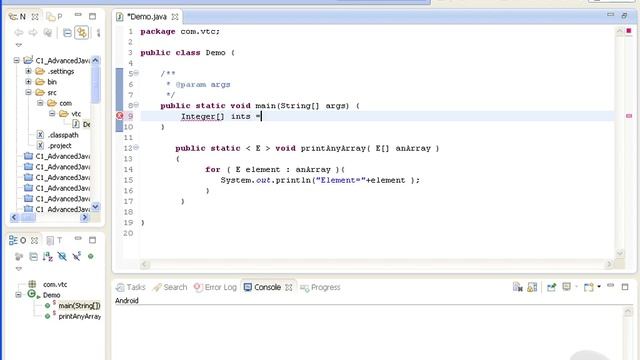Close the *Demo.java editor tab

[175, 17]
